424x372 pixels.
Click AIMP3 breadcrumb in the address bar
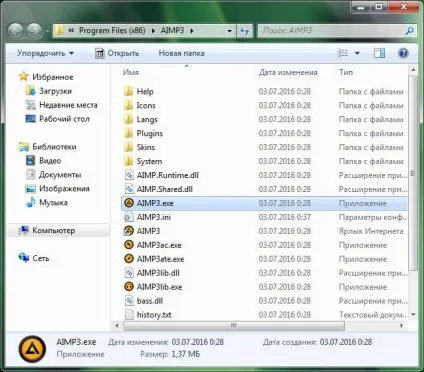coord(172,31)
